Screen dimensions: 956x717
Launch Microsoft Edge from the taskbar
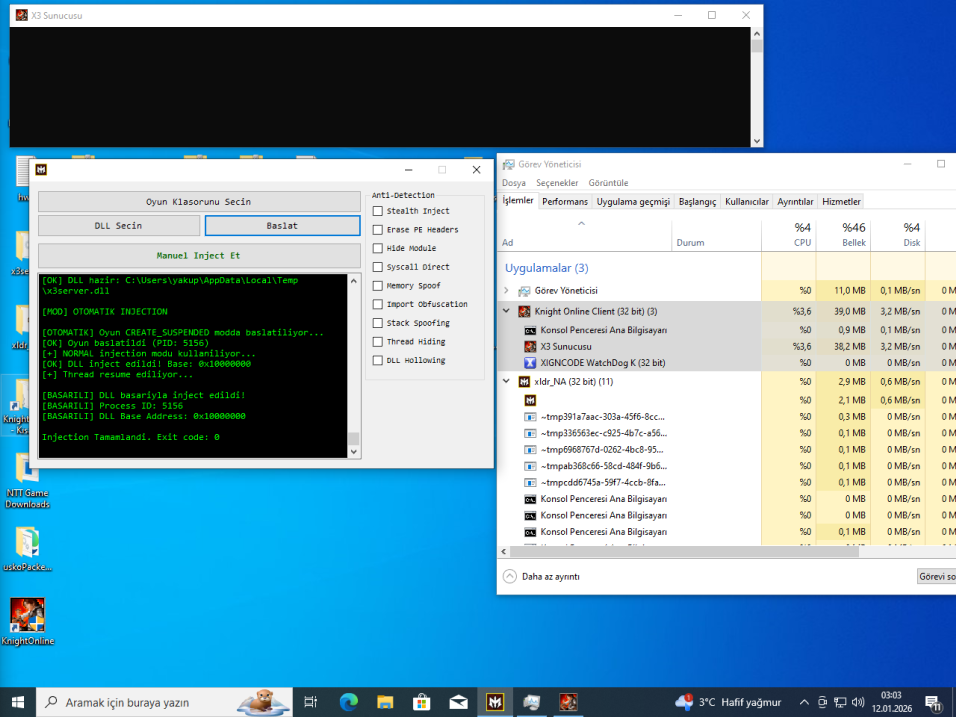[x=349, y=702]
